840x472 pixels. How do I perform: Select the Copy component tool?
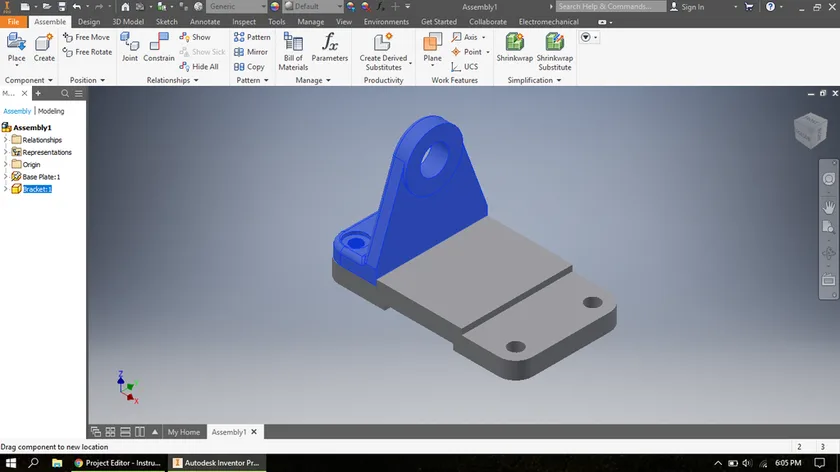tap(249, 67)
